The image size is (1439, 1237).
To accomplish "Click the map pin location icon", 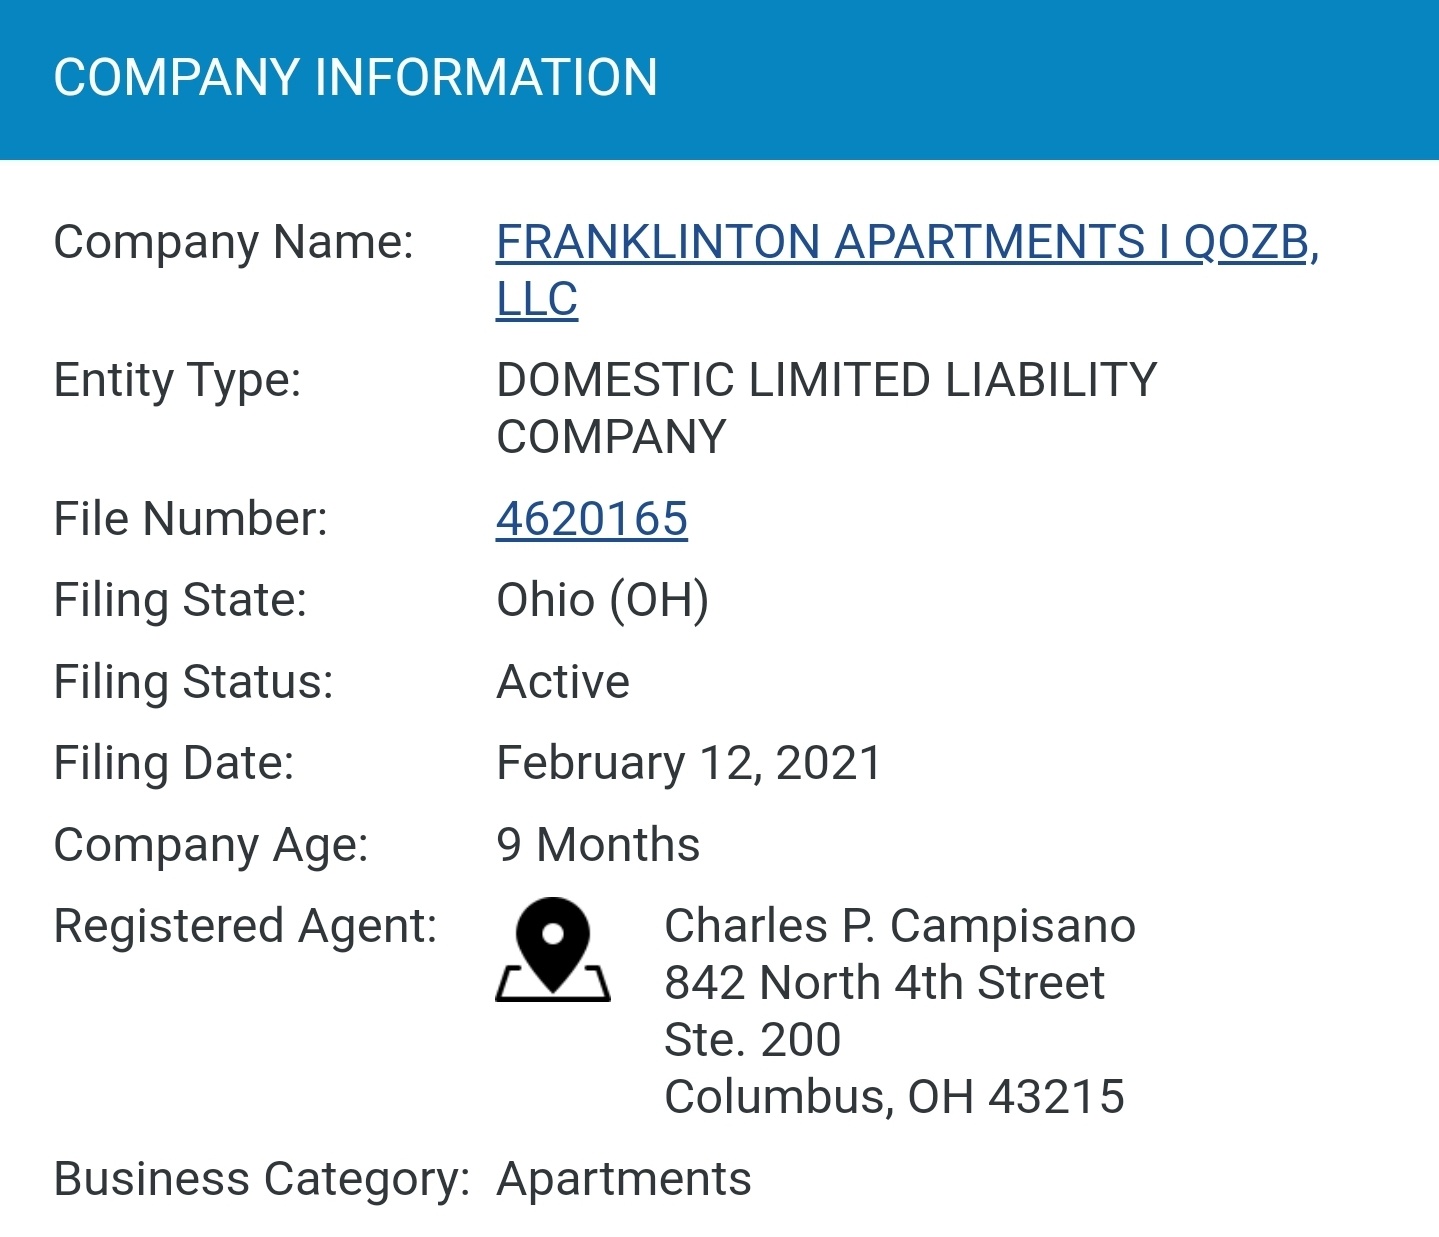I will coord(553,950).
